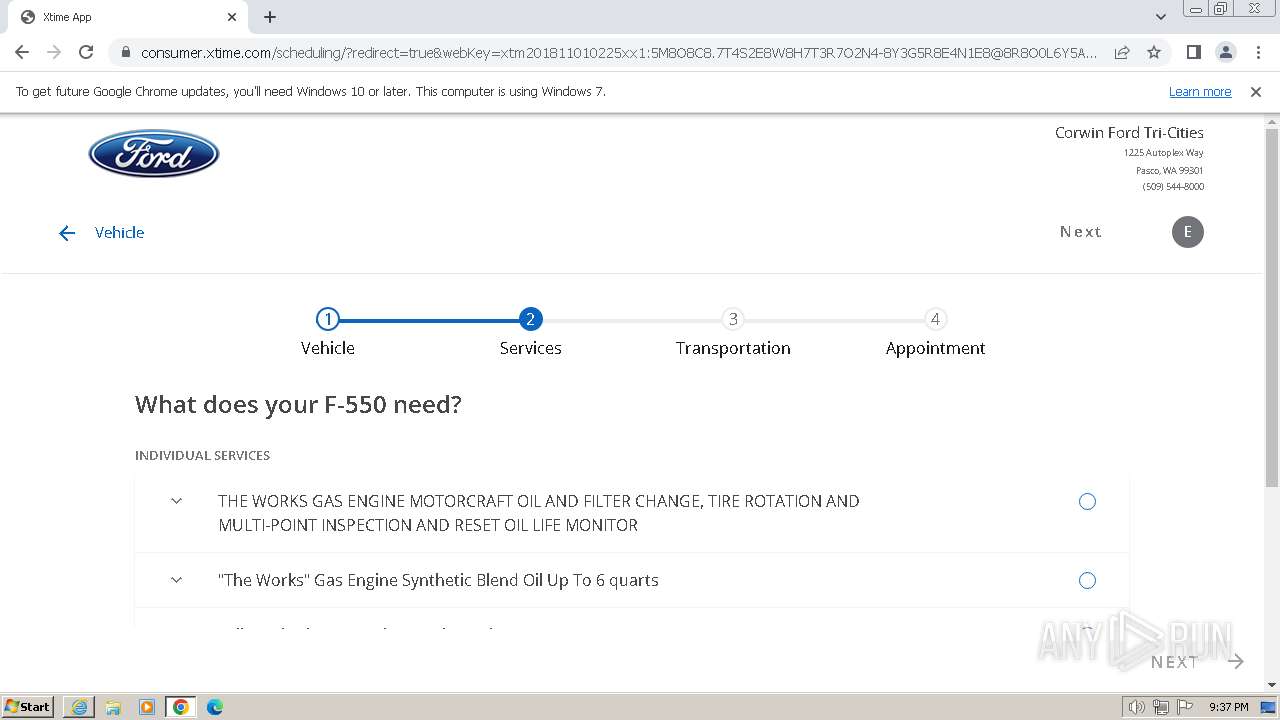Screen dimensions: 1280x720
Task: Reload the page
Action: tap(86, 52)
